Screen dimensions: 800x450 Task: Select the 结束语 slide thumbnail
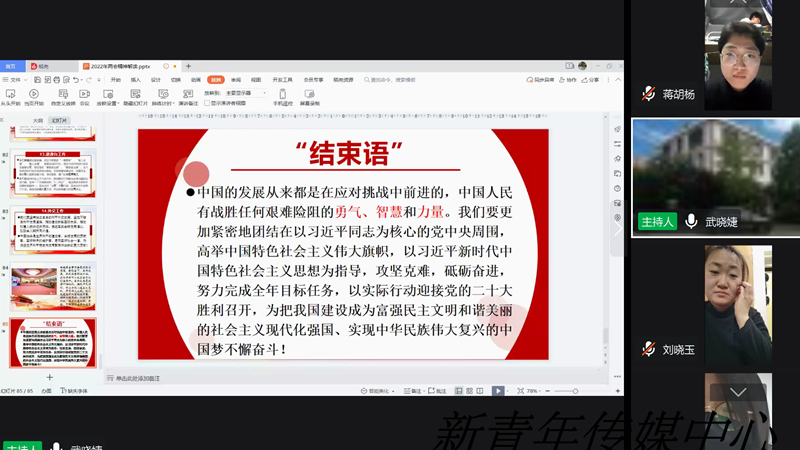tap(54, 343)
